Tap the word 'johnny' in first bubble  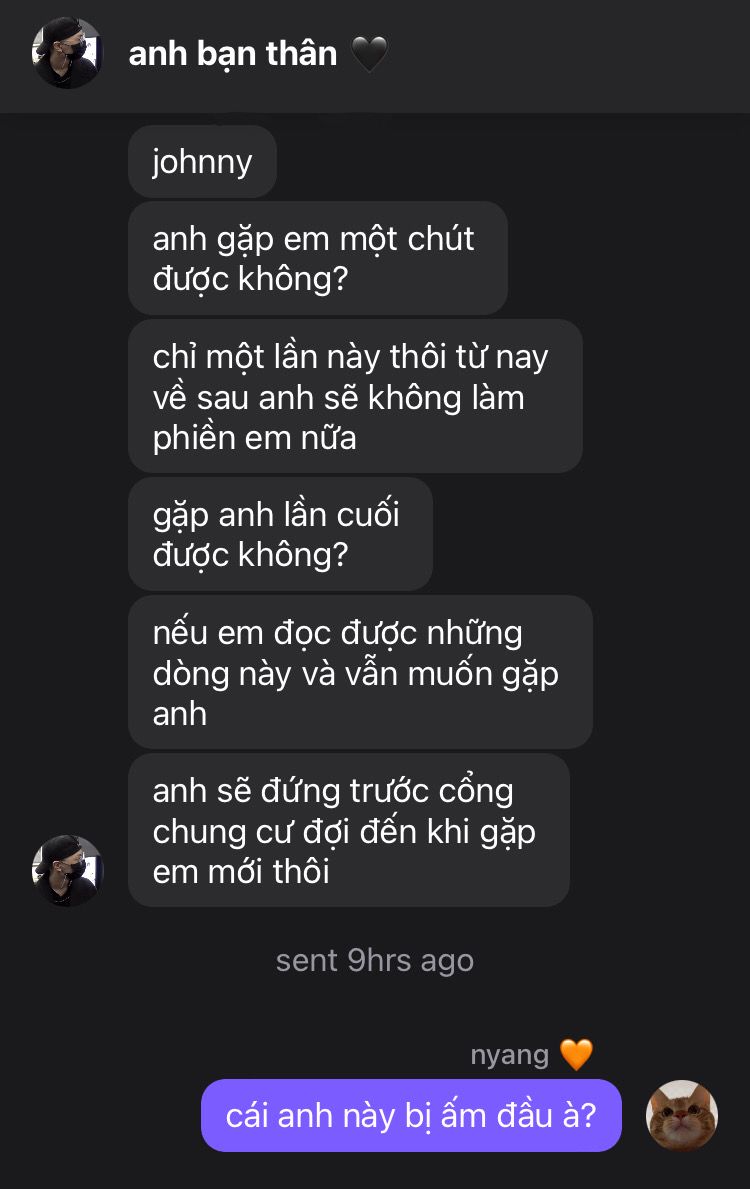(x=202, y=162)
